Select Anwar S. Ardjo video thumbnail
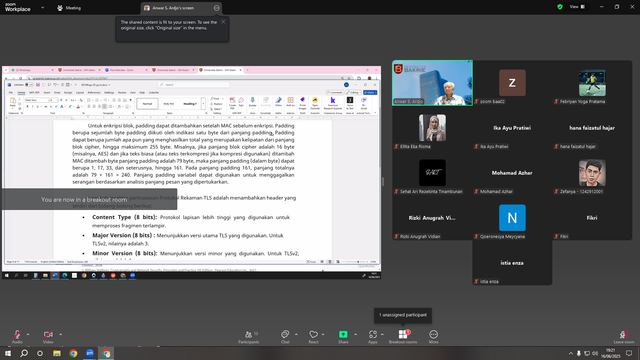The image size is (640, 360). pyautogui.click(x=432, y=83)
